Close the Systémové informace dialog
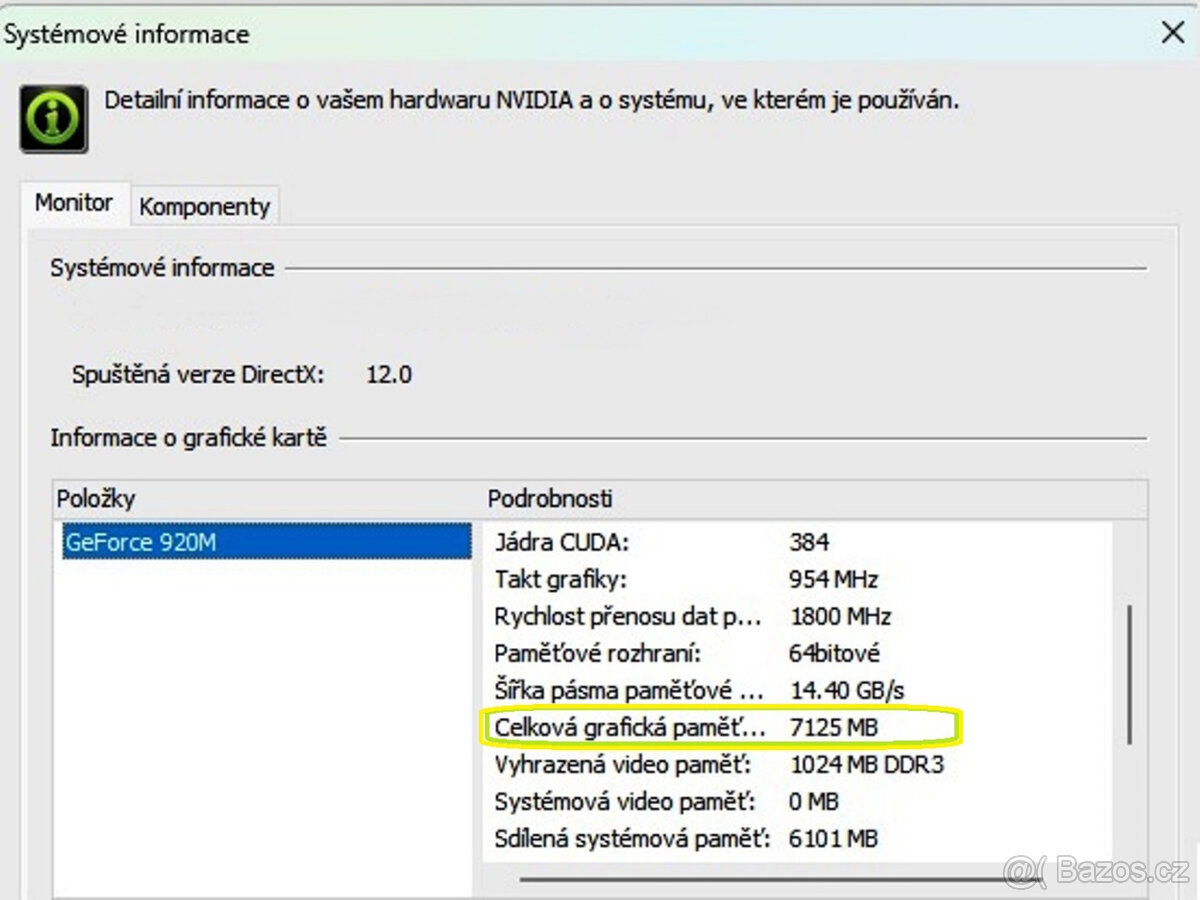This screenshot has width=1200, height=900. (x=1171, y=32)
